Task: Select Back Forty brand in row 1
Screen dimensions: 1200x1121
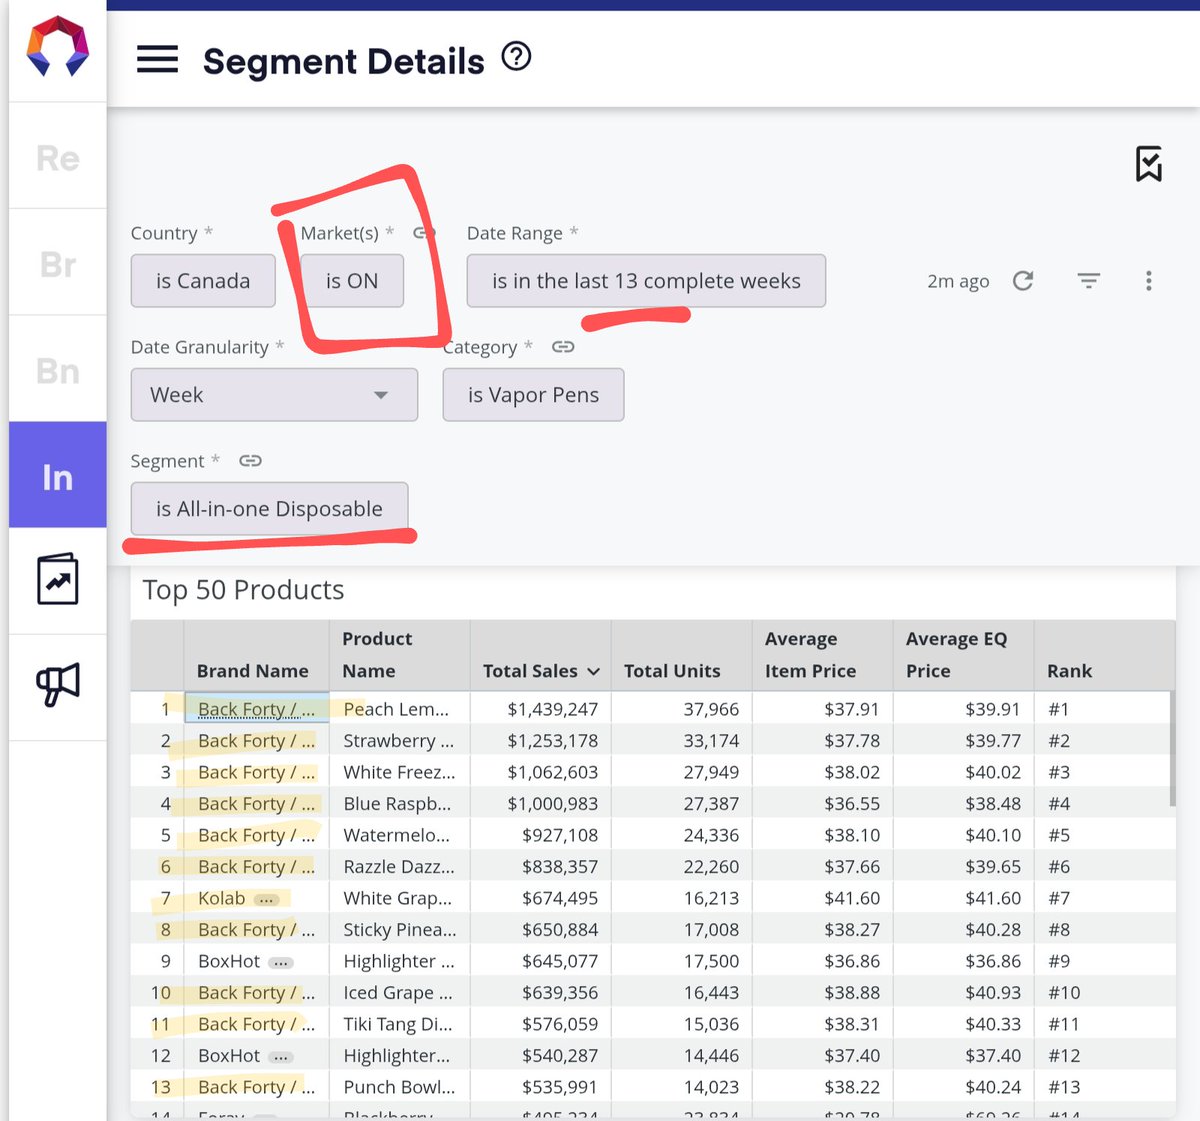Action: click(257, 709)
